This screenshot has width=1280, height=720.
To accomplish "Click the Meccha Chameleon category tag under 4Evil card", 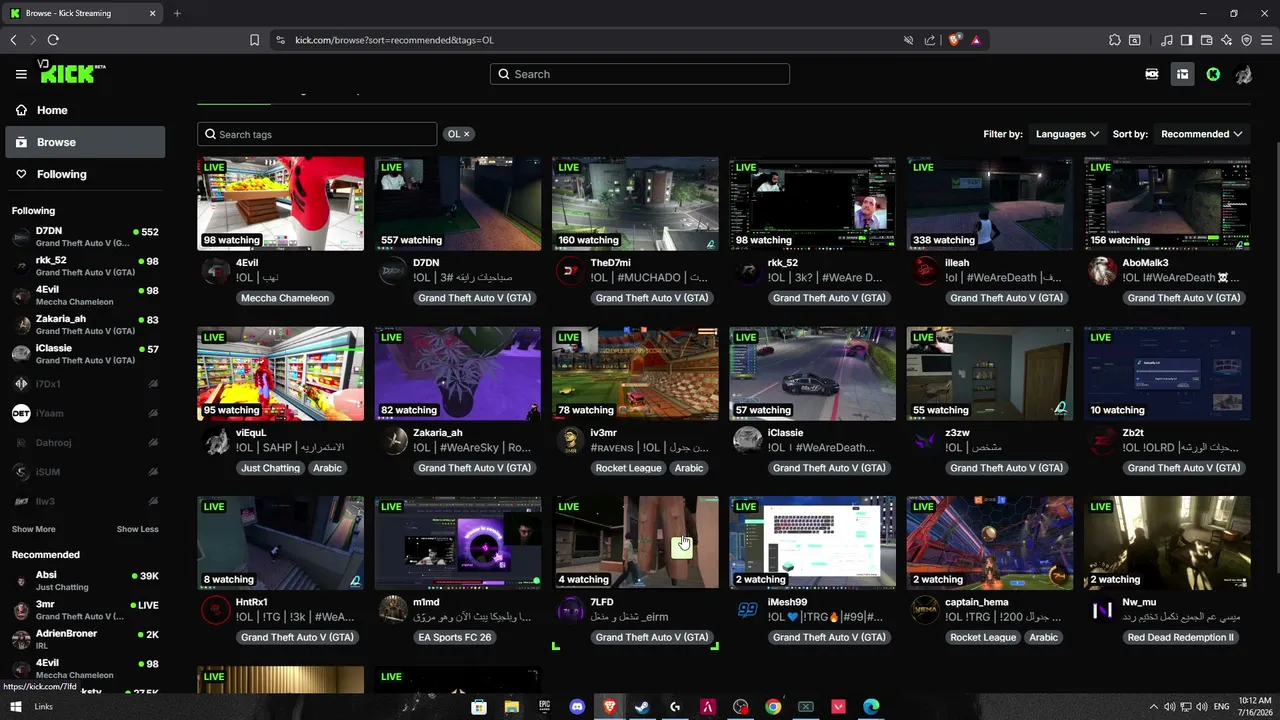I will (285, 298).
